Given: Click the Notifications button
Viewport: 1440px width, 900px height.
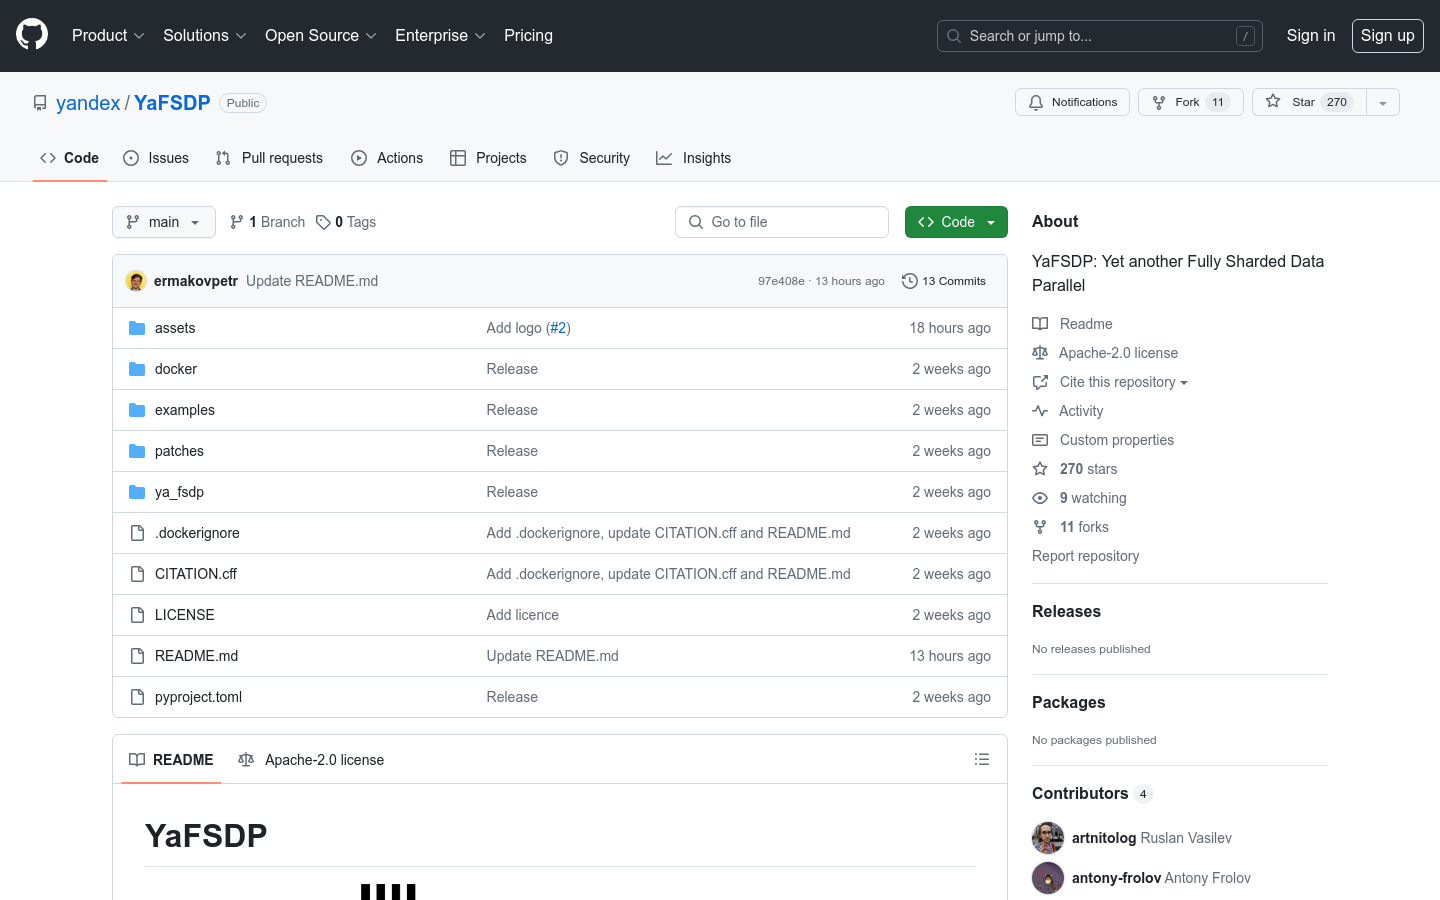Looking at the screenshot, I should 1073,102.
